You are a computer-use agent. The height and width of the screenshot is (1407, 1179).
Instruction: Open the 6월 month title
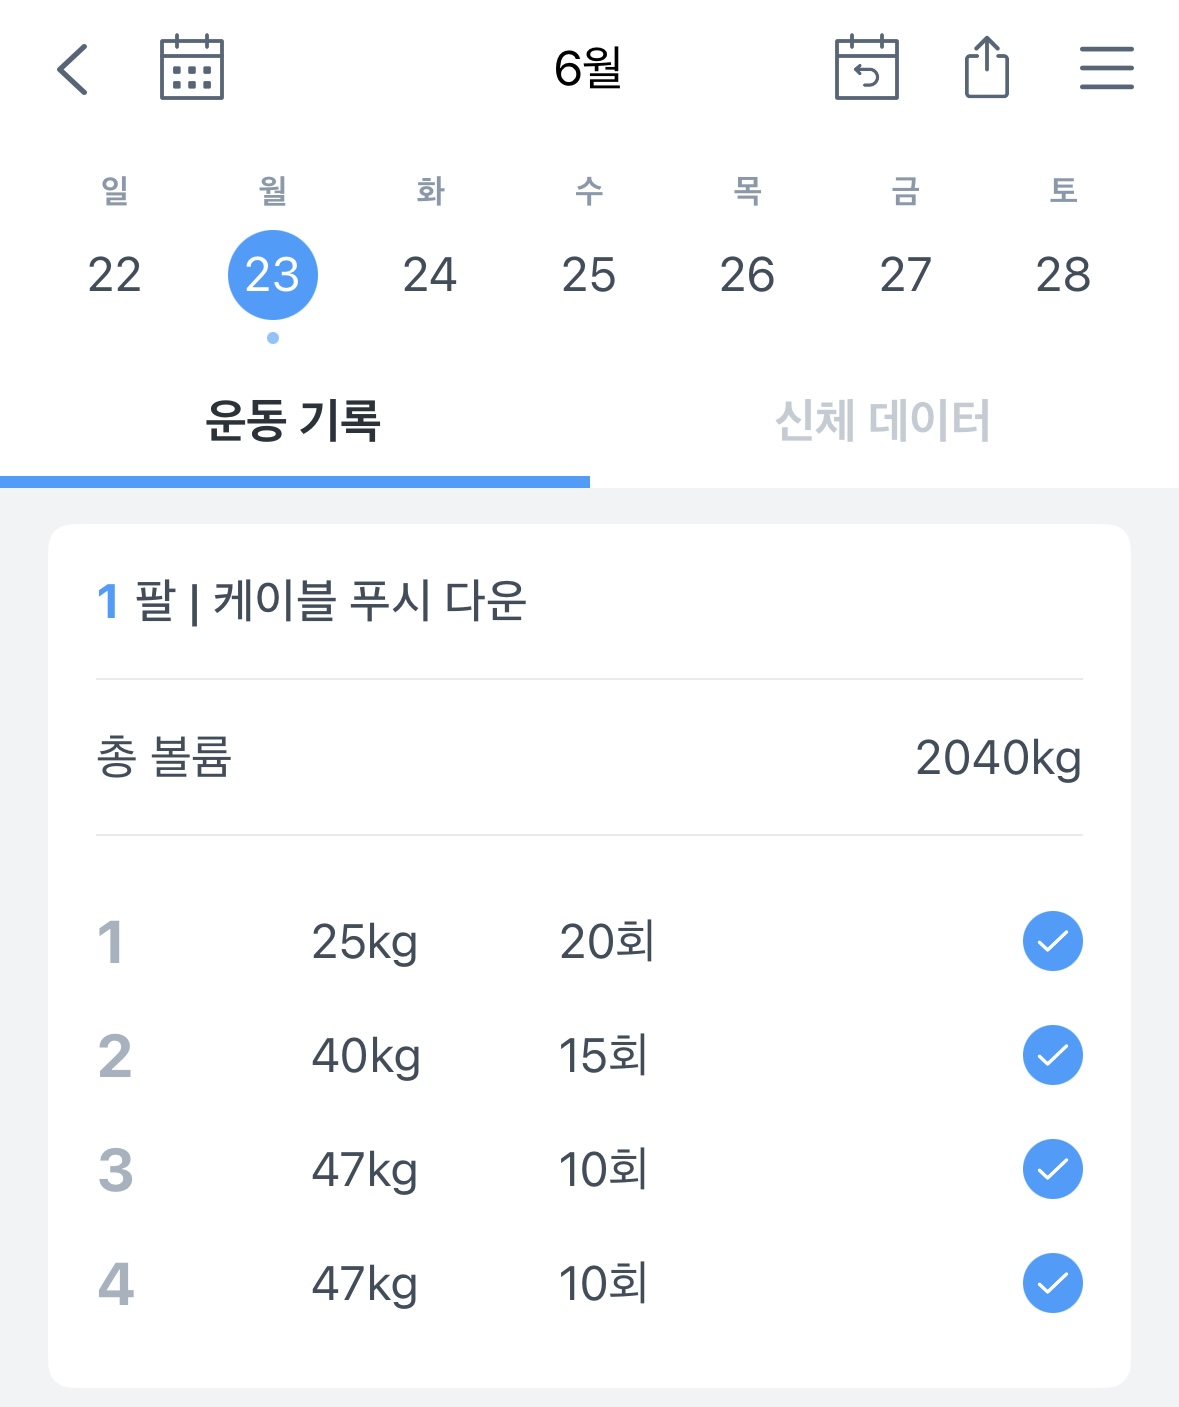589,68
